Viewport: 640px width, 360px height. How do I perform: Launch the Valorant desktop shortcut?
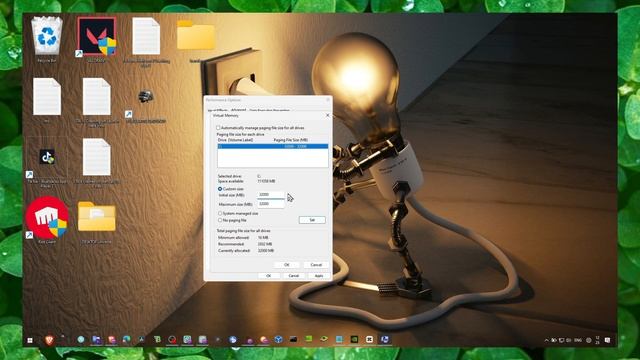(97, 39)
